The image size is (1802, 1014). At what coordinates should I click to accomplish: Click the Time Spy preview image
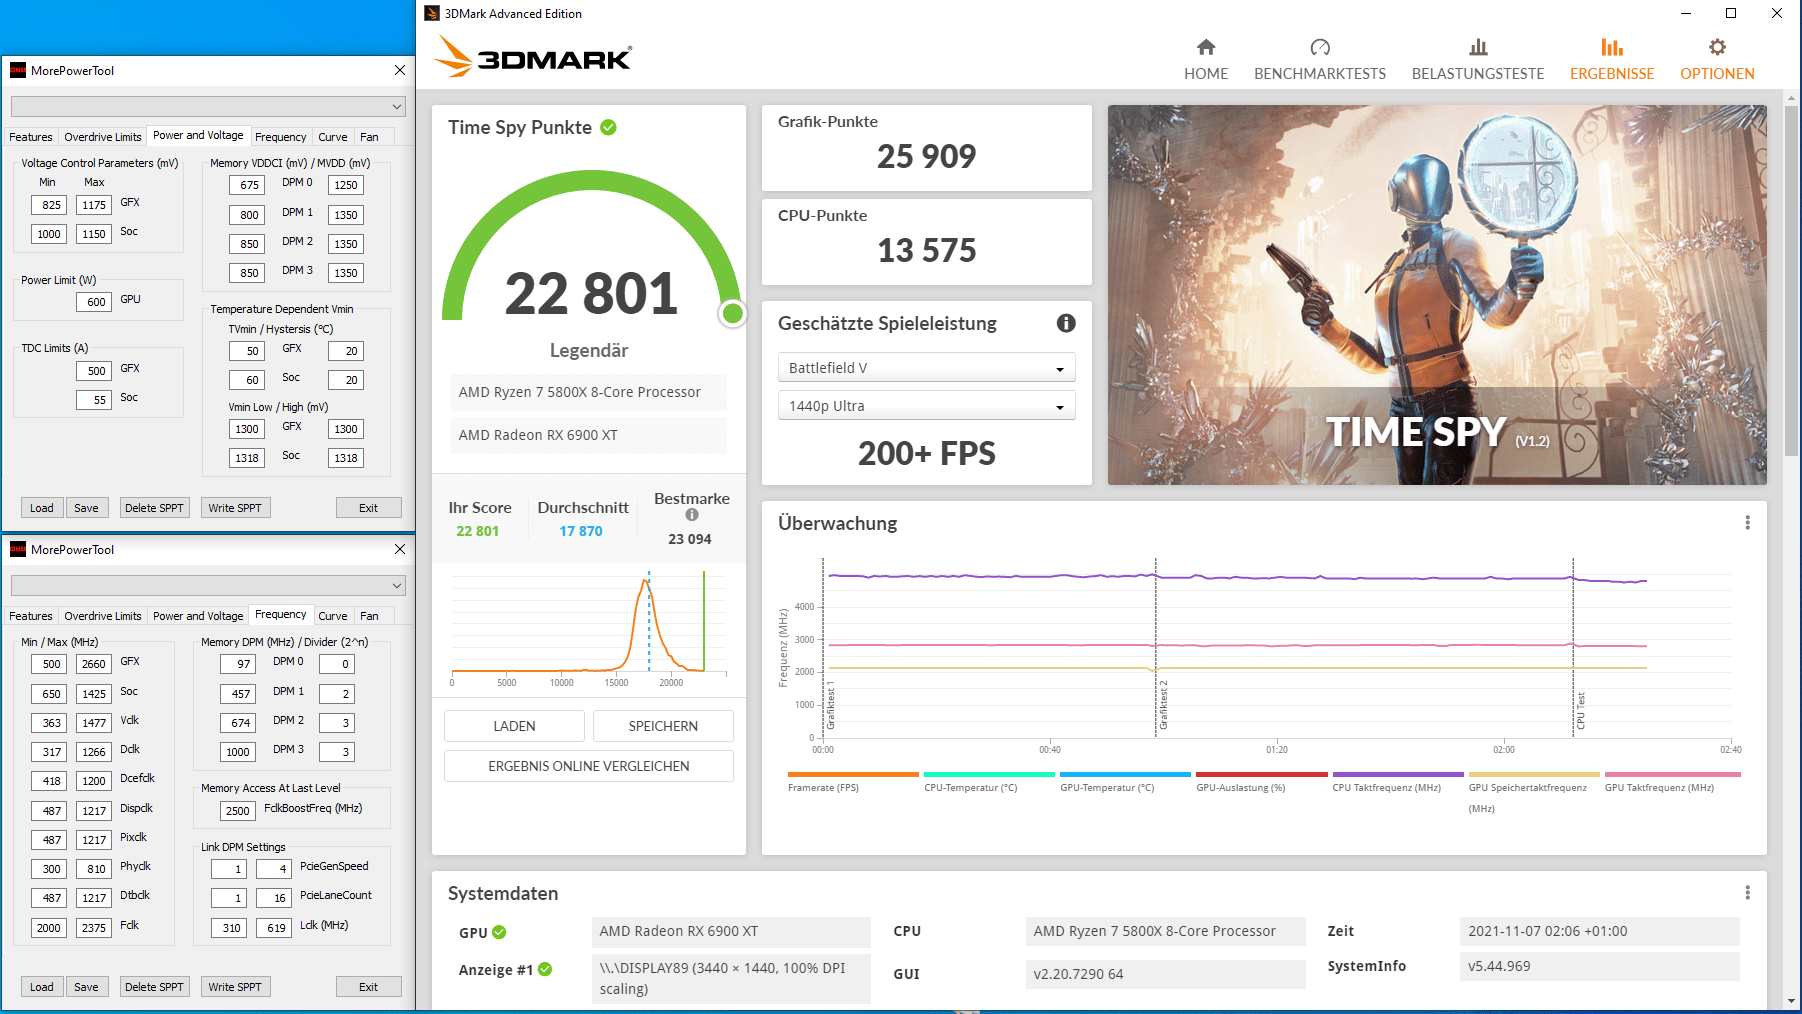1437,295
